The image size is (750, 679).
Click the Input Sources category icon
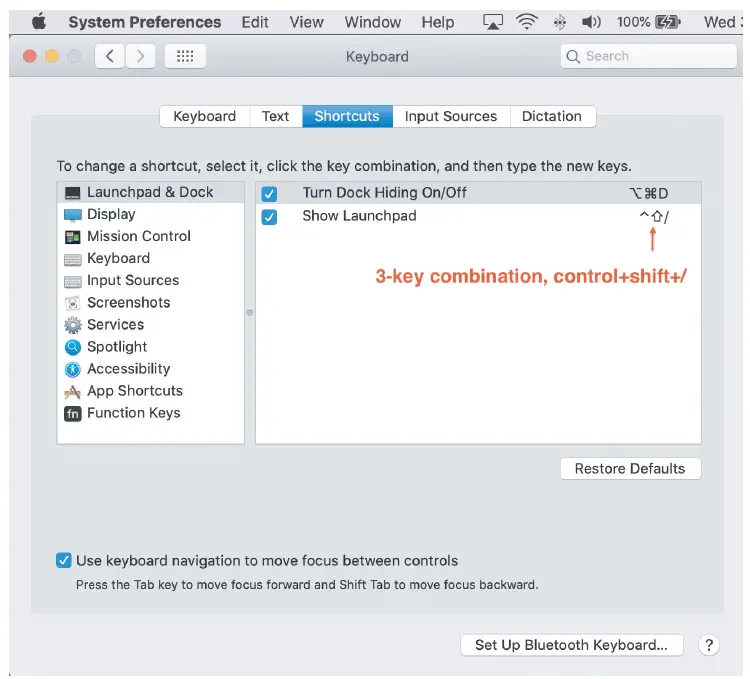click(x=73, y=281)
